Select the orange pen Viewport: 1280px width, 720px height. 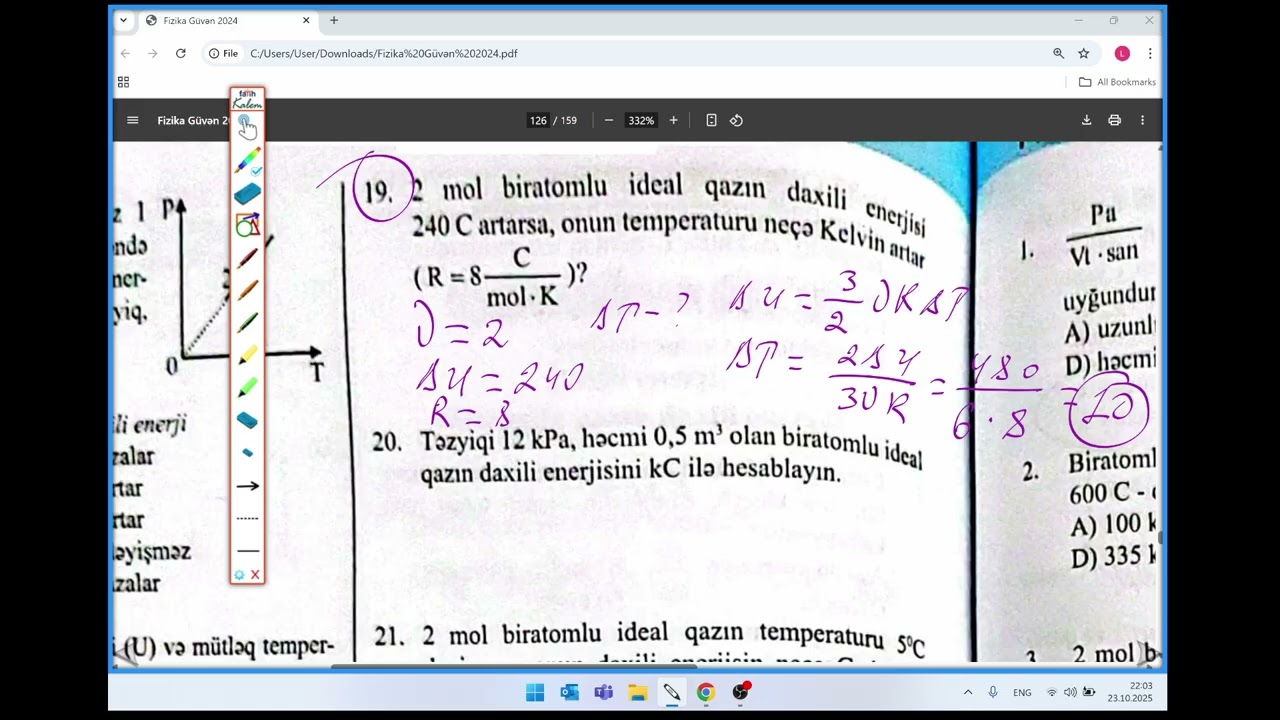click(247, 290)
